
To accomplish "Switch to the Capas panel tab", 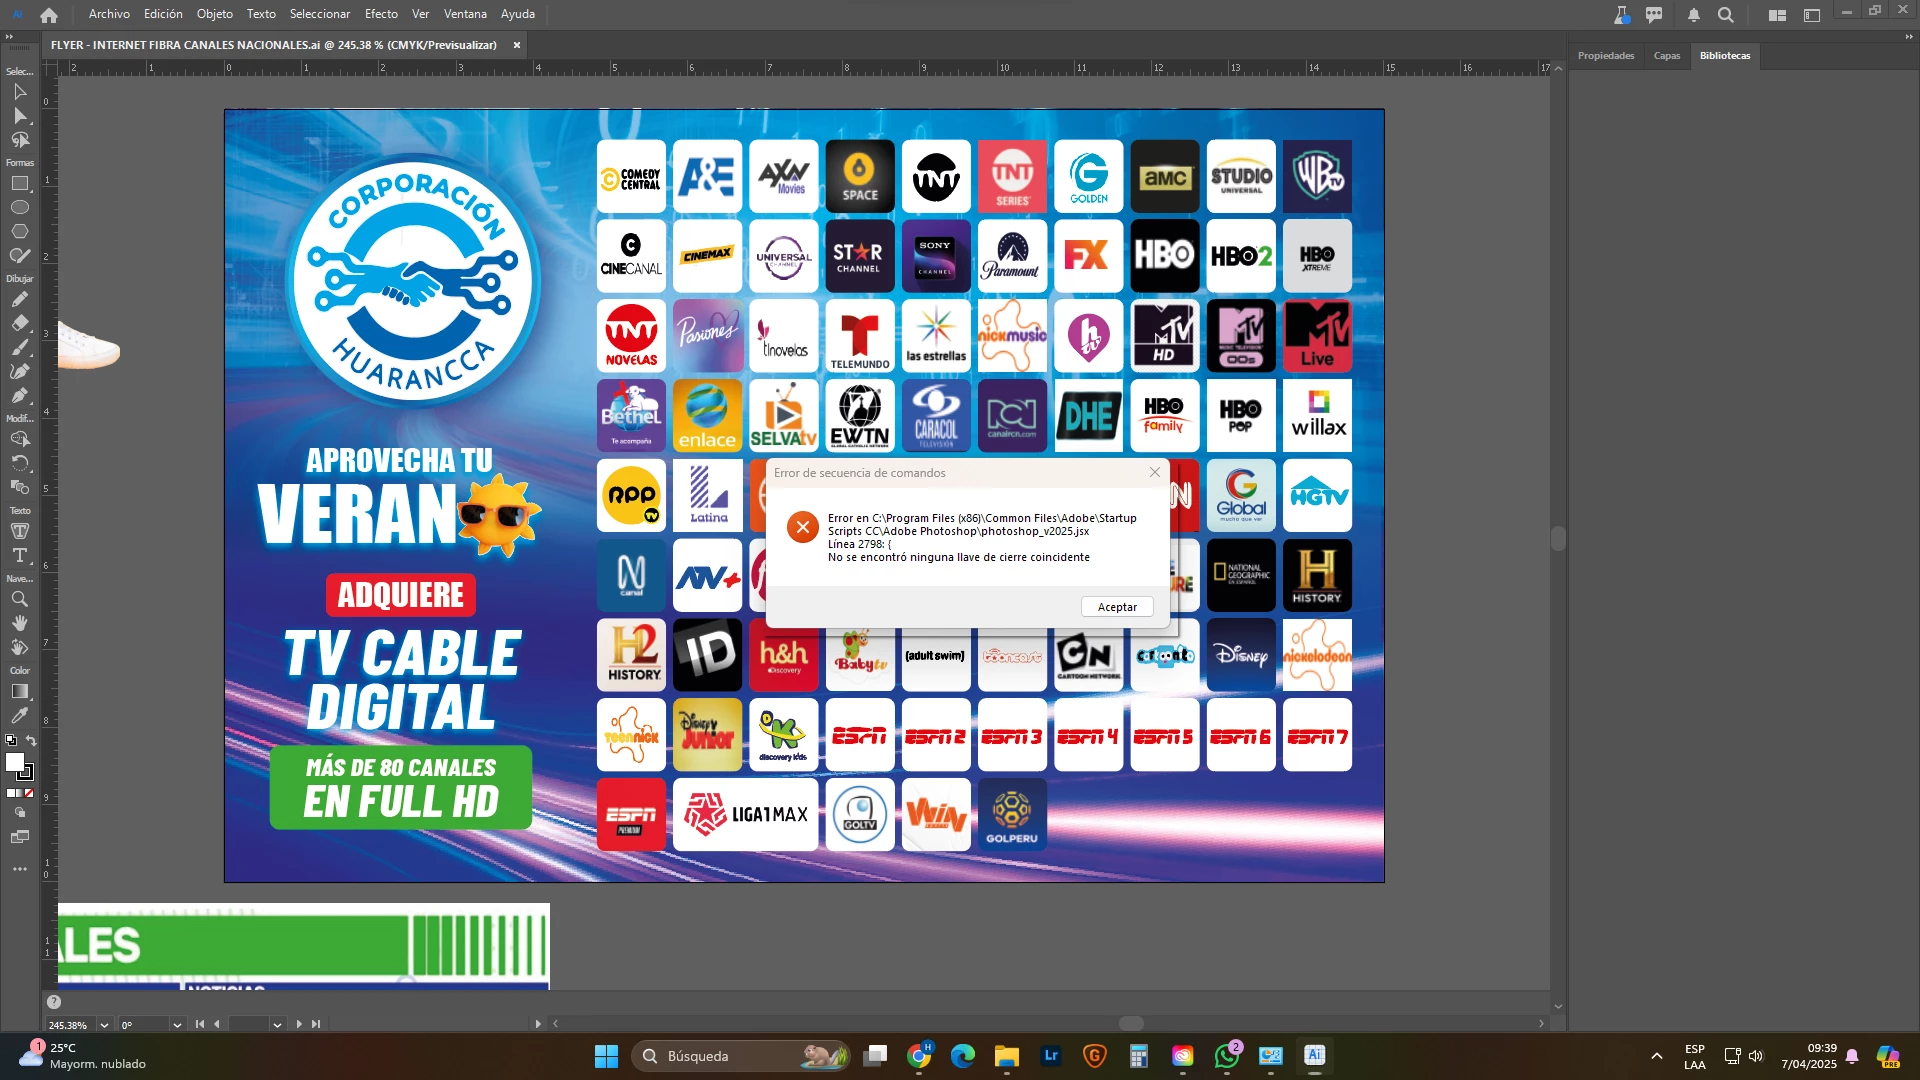I will click(1666, 56).
